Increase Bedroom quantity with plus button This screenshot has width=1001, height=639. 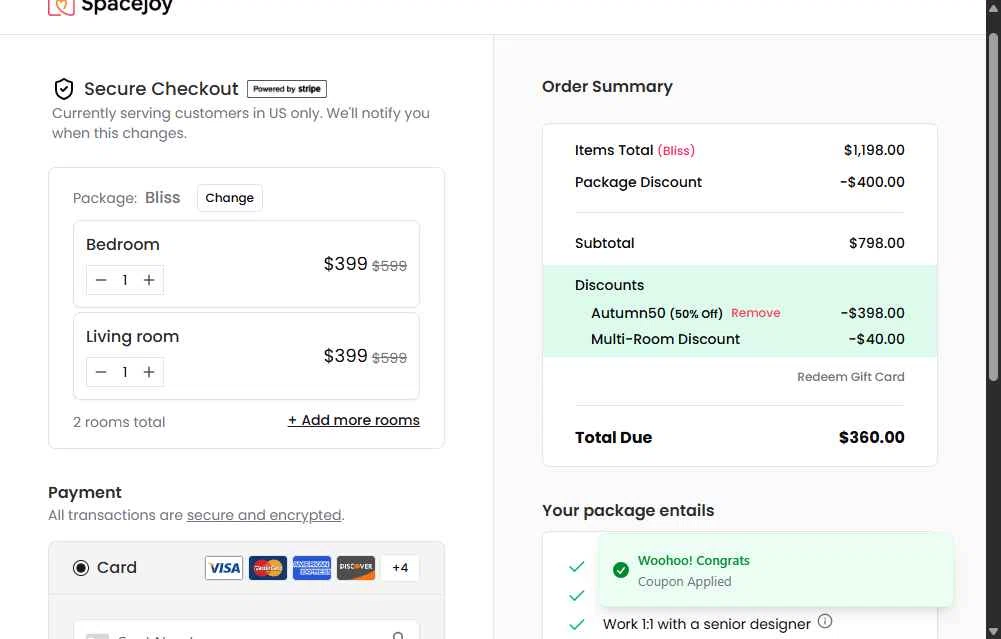point(149,280)
